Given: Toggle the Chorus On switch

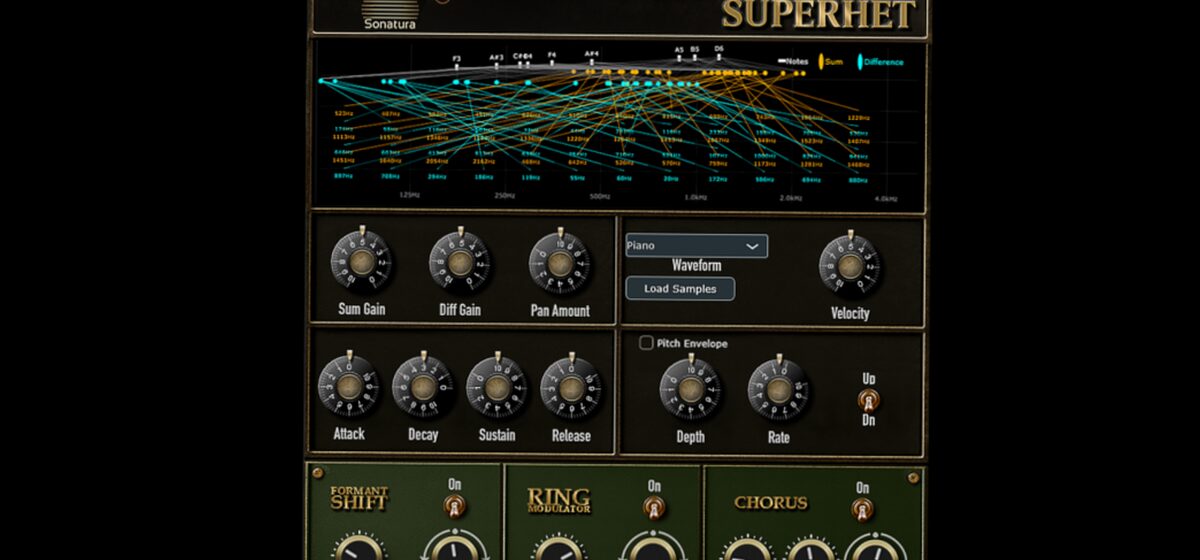Looking at the screenshot, I should [862, 509].
